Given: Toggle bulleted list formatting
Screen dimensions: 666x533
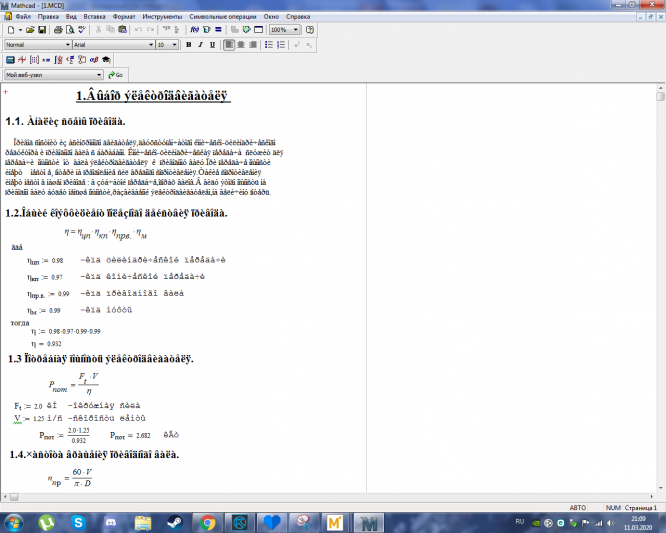Looking at the screenshot, I should [269, 45].
